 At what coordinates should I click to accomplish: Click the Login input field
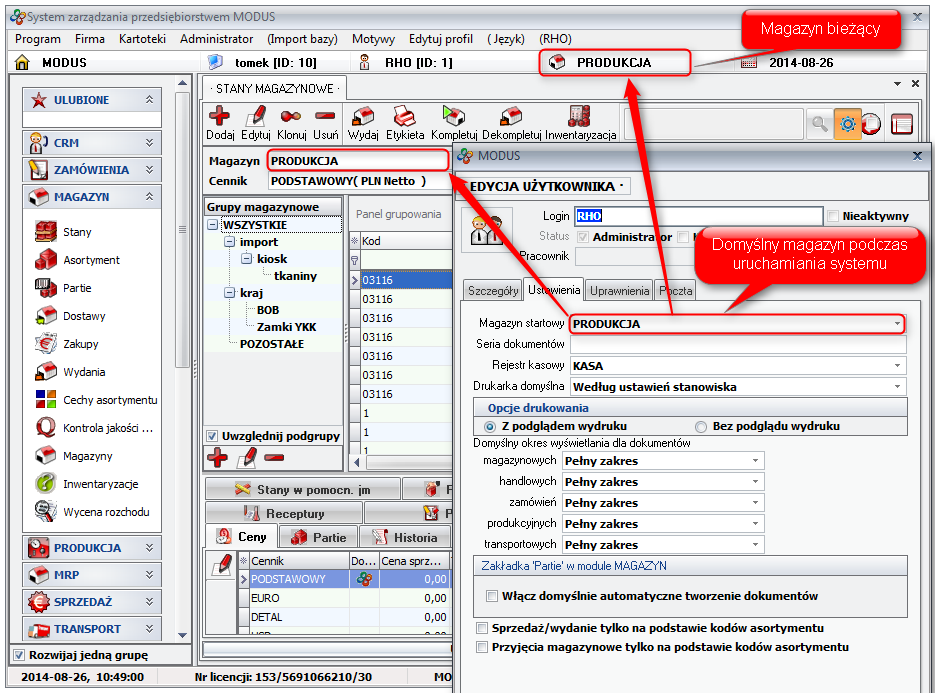tap(698, 216)
